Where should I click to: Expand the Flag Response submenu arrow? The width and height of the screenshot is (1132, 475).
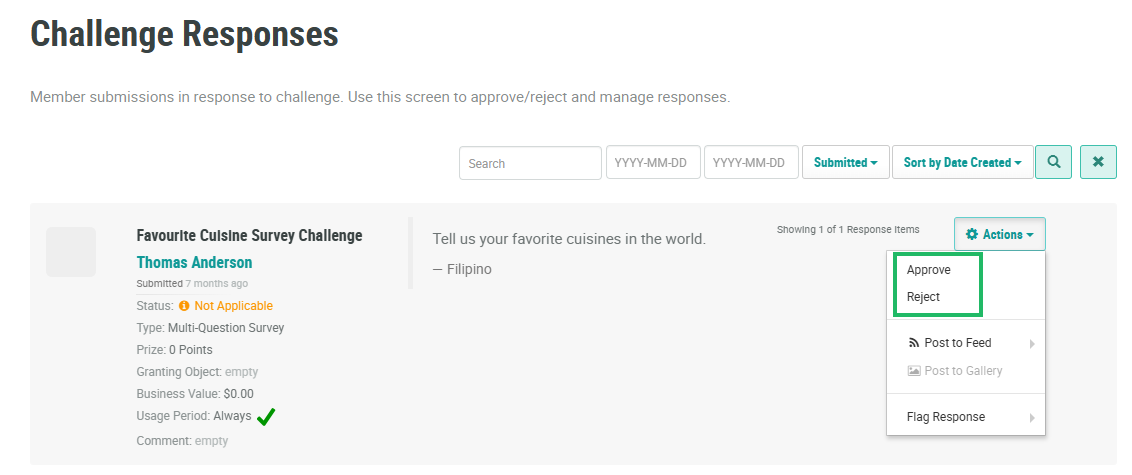pyautogui.click(x=1032, y=418)
